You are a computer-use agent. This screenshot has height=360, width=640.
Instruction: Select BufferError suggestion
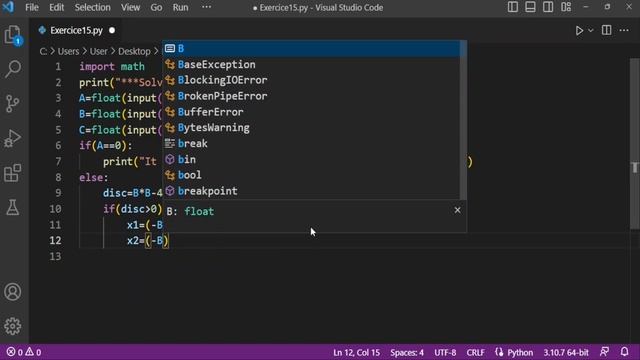311,112
